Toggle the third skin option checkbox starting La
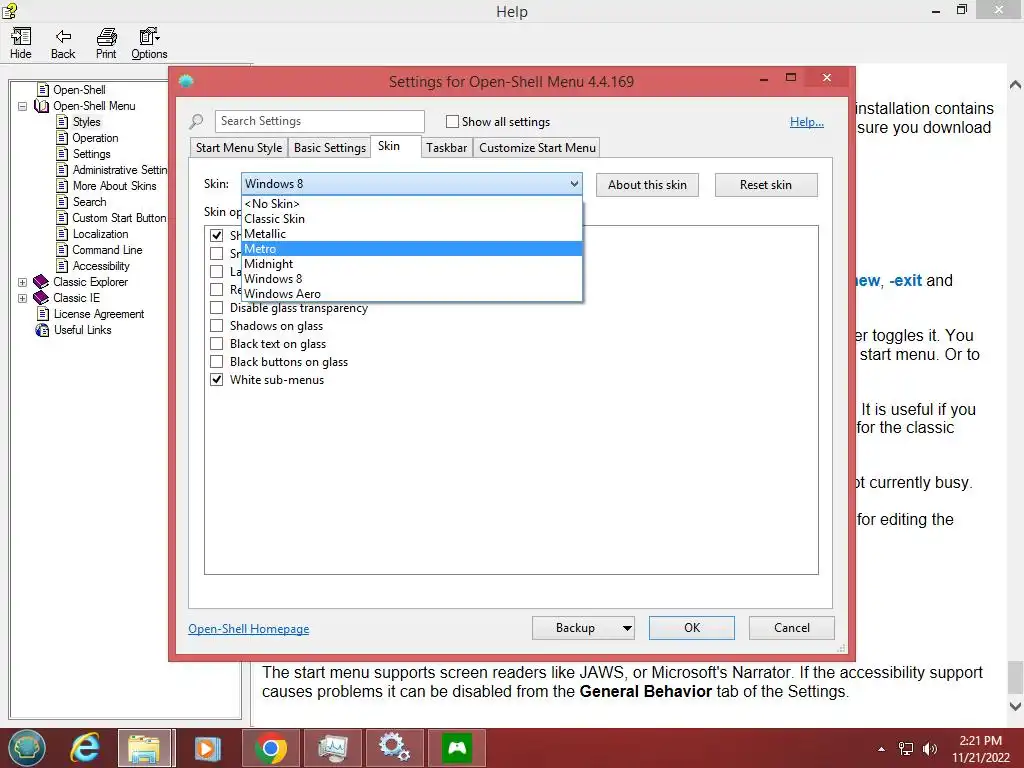 point(217,271)
